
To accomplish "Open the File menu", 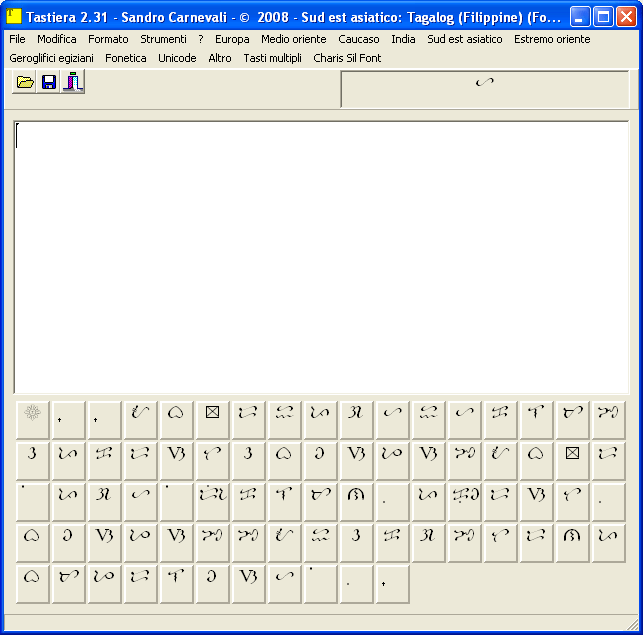I will [17, 39].
